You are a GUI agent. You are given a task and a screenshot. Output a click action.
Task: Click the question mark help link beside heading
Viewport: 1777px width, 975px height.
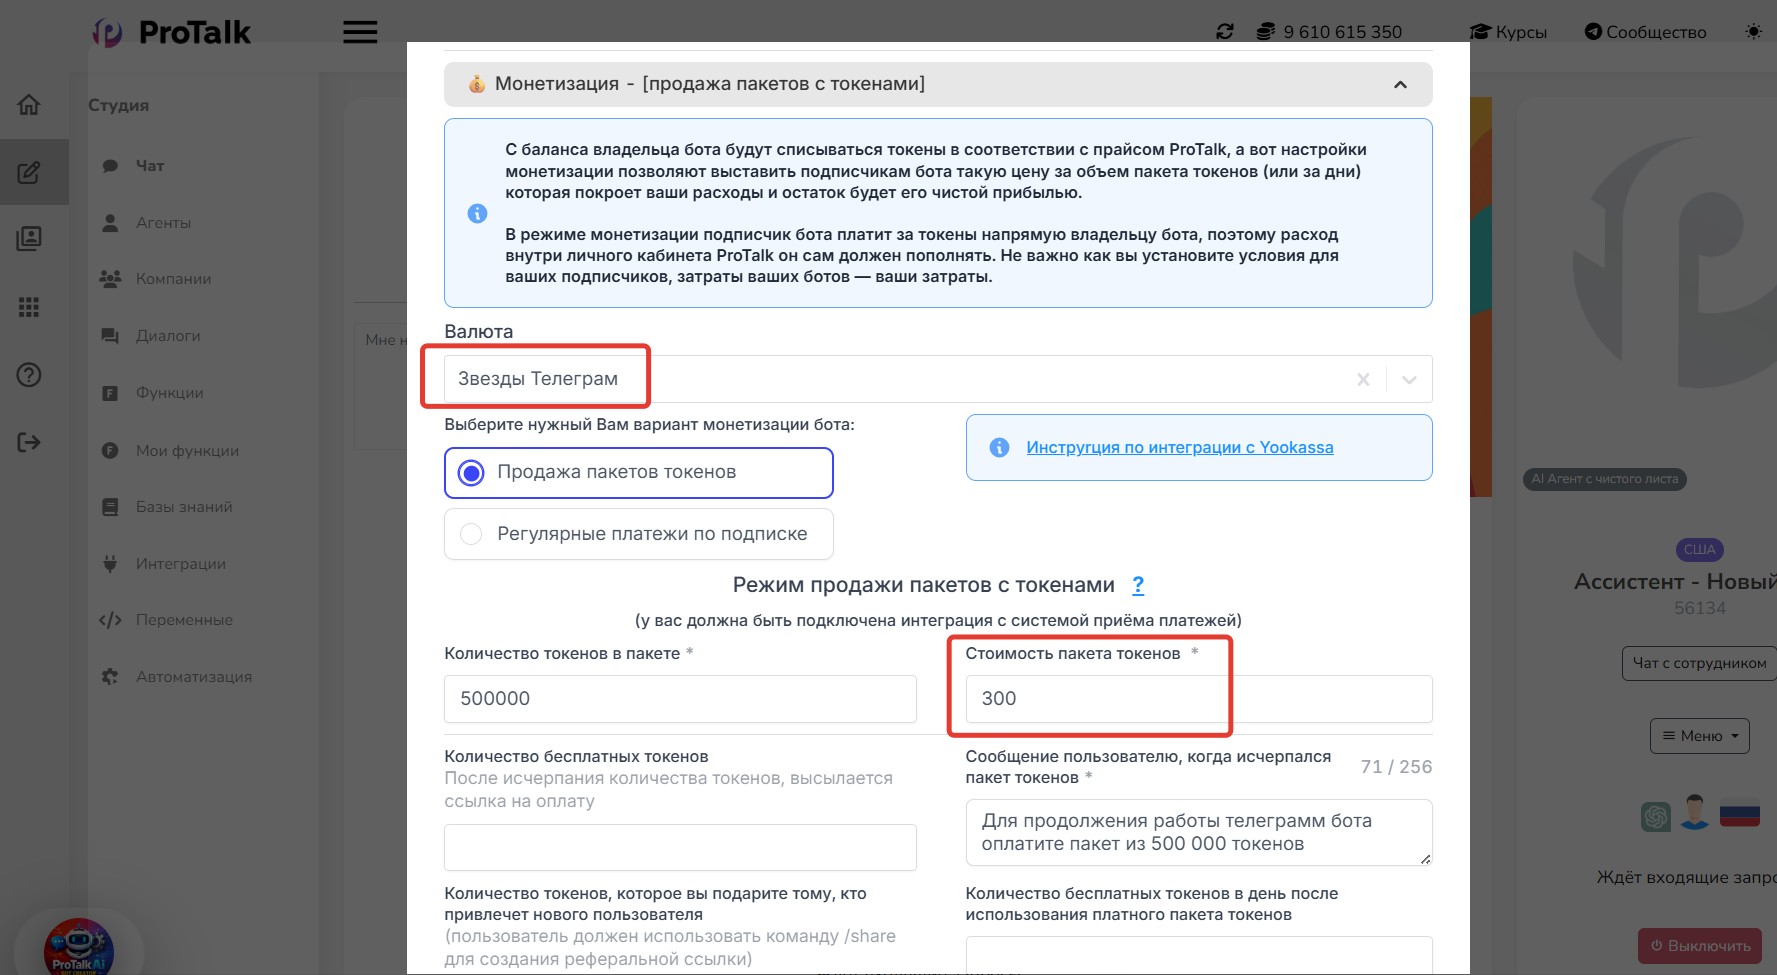tap(1138, 585)
